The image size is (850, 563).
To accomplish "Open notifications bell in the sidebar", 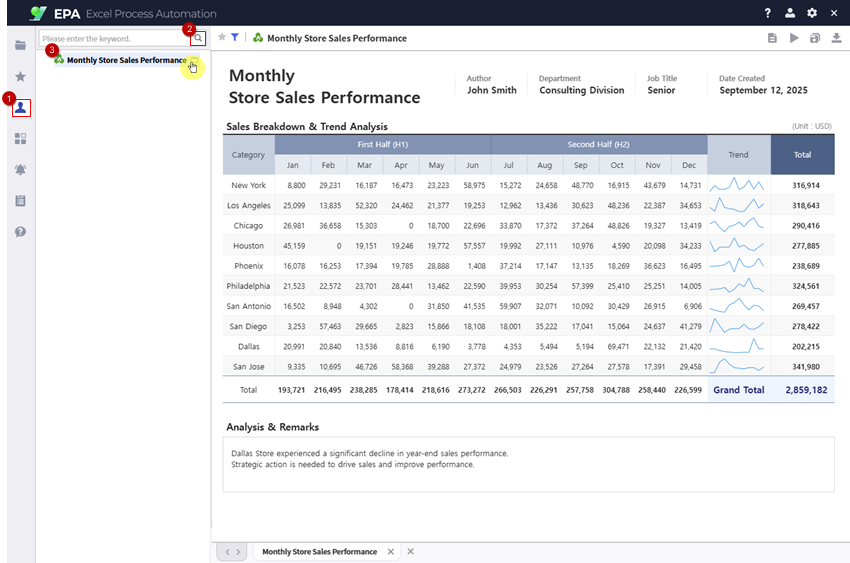I will [20, 170].
